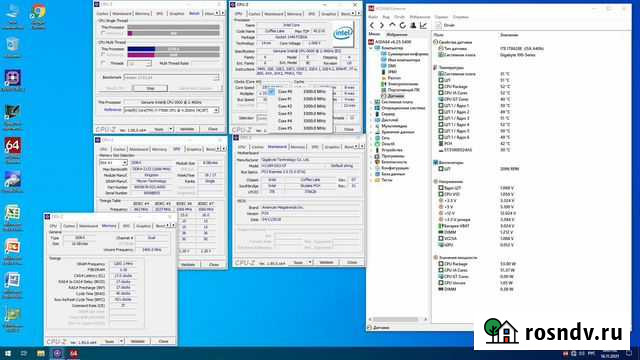Image resolution: width=640 pixels, height=360 pixels.
Task: Open File Explorer from the taskbar
Action: coord(40,353)
